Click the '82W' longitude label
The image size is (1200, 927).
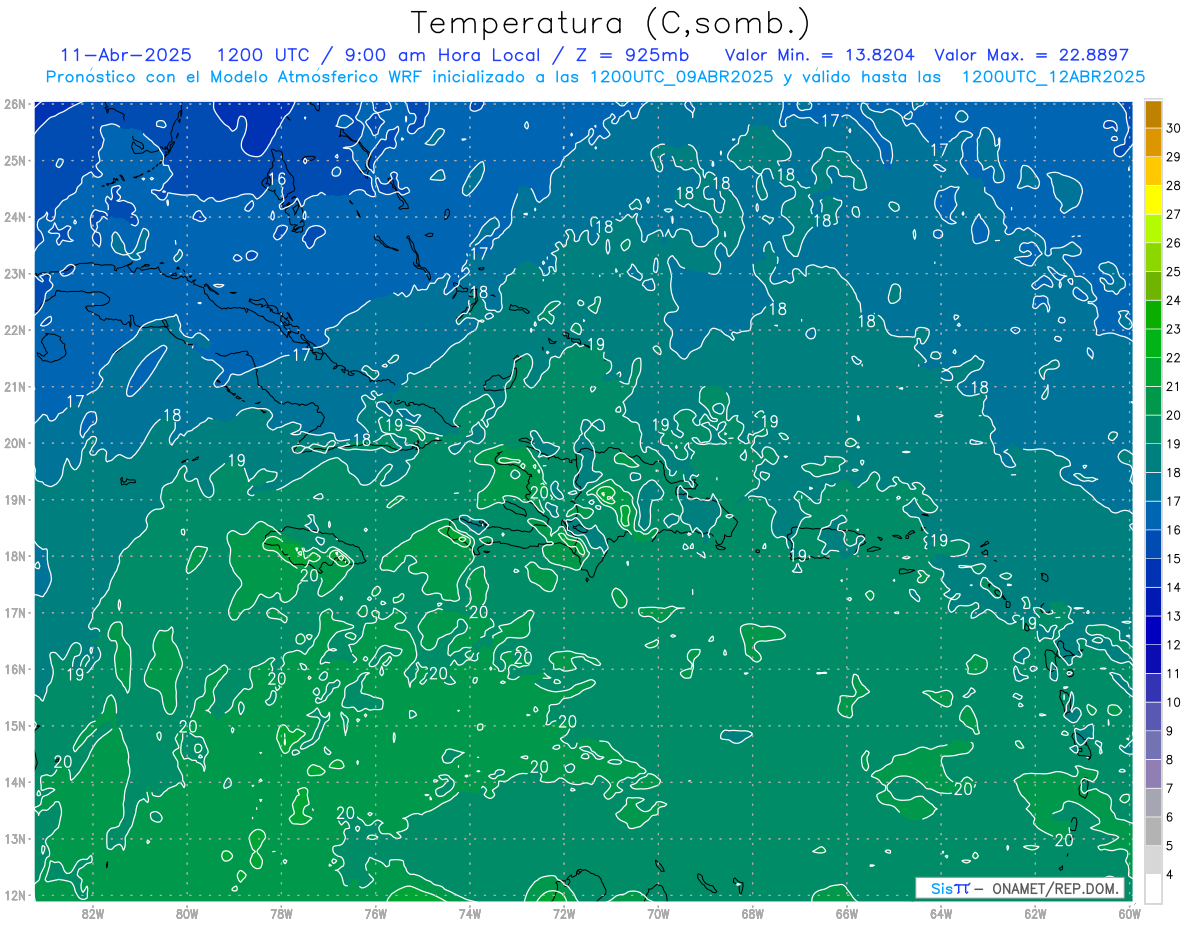click(92, 913)
